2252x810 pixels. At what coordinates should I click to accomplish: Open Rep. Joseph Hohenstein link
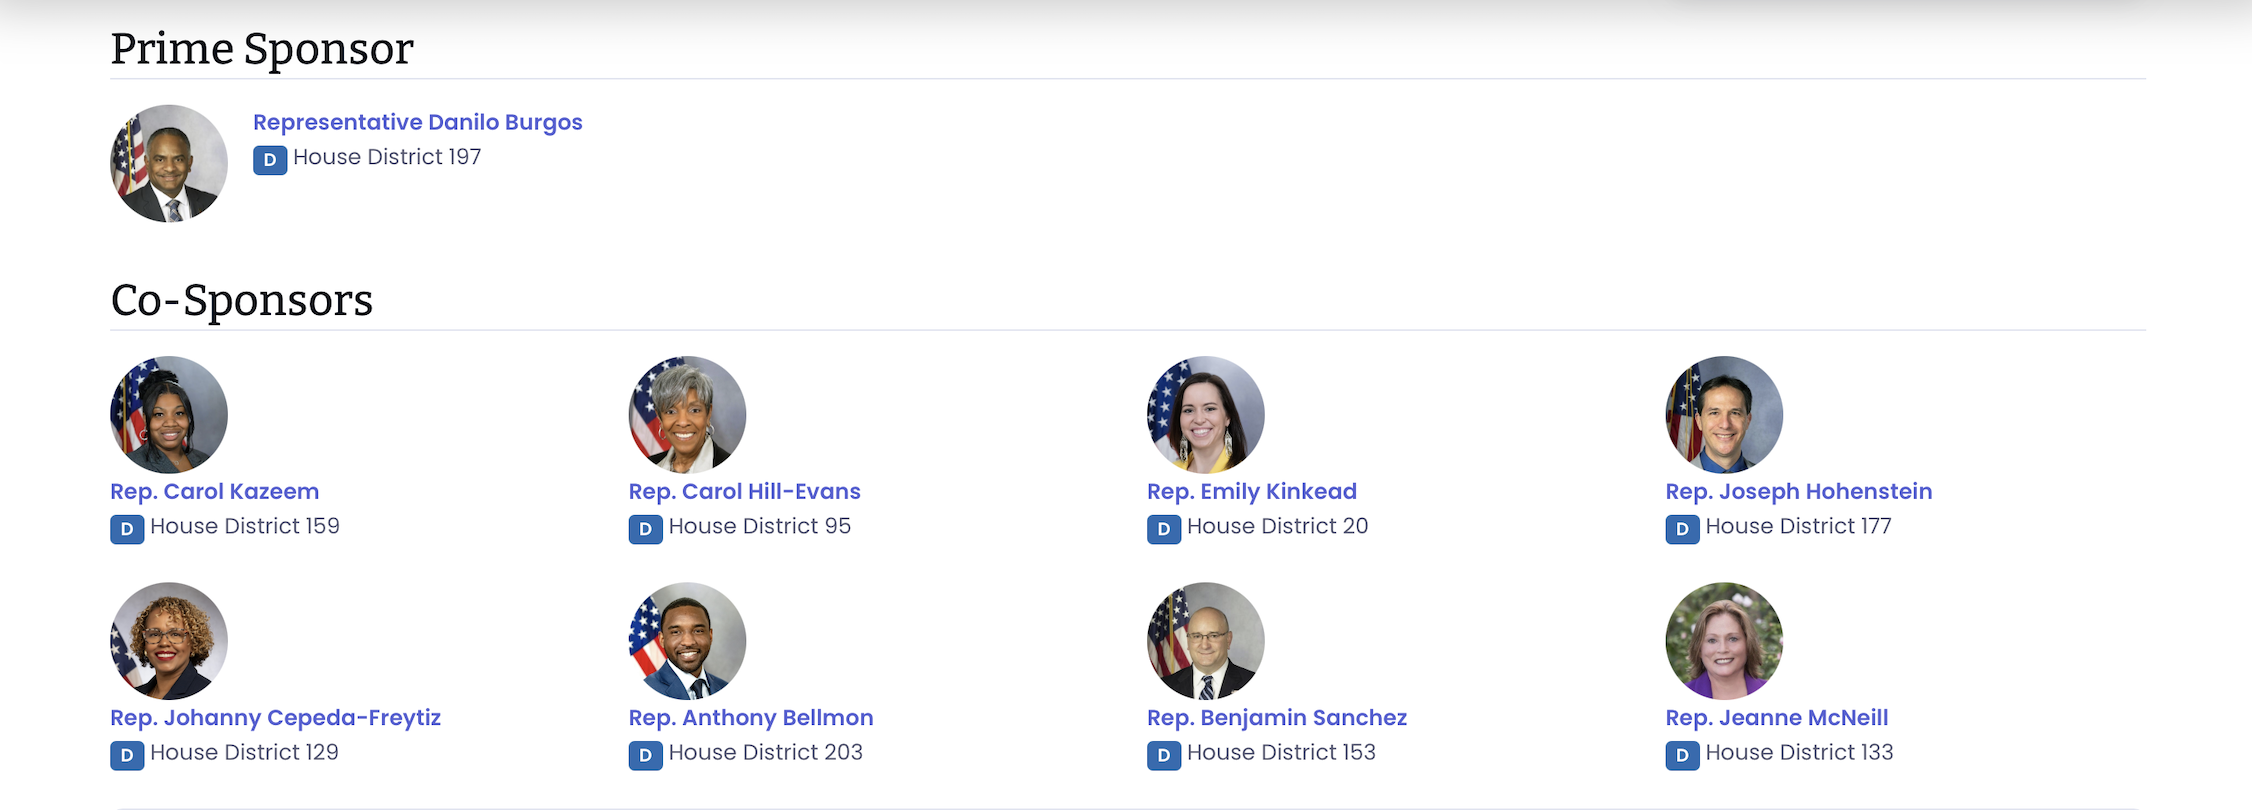pos(1798,492)
